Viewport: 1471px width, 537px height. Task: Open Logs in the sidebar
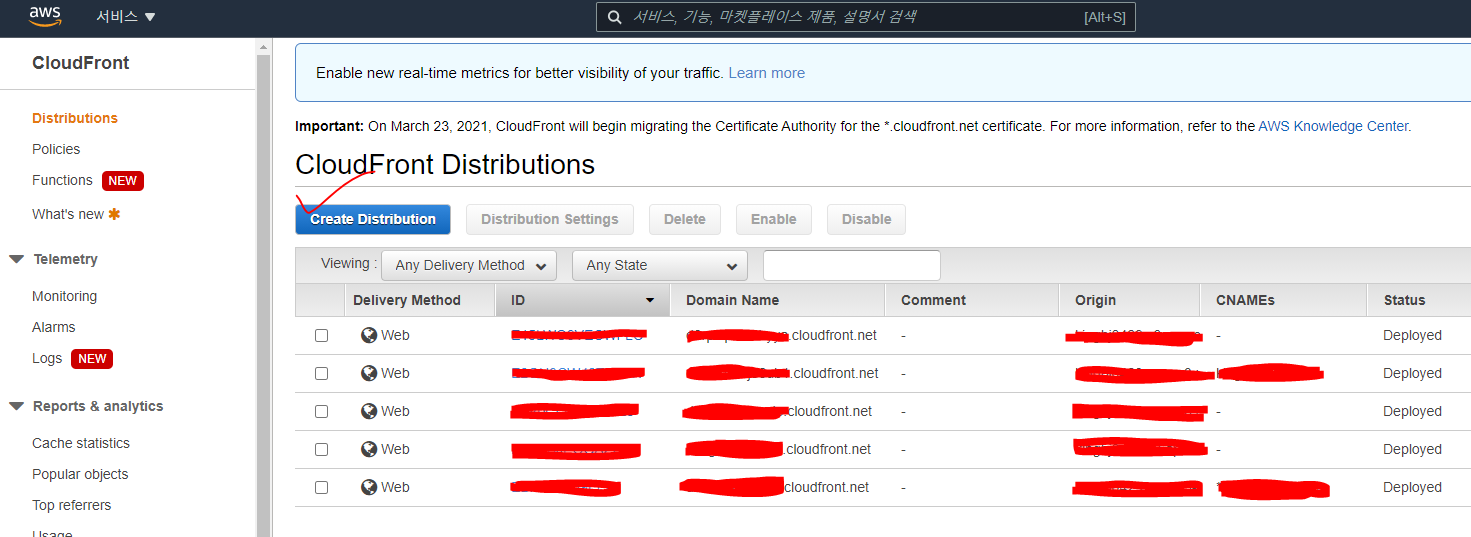click(x=47, y=358)
